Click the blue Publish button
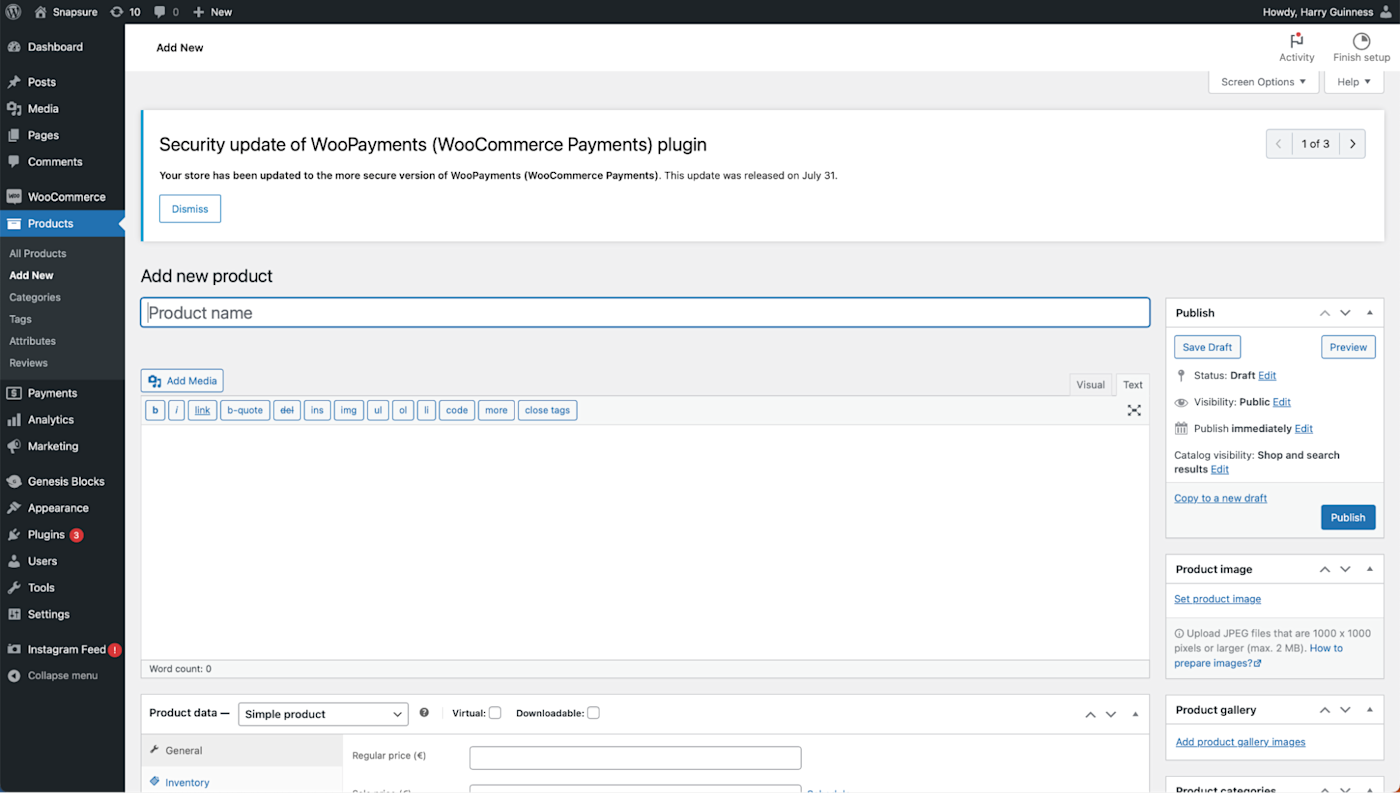Image resolution: width=1400 pixels, height=793 pixels. [1348, 517]
